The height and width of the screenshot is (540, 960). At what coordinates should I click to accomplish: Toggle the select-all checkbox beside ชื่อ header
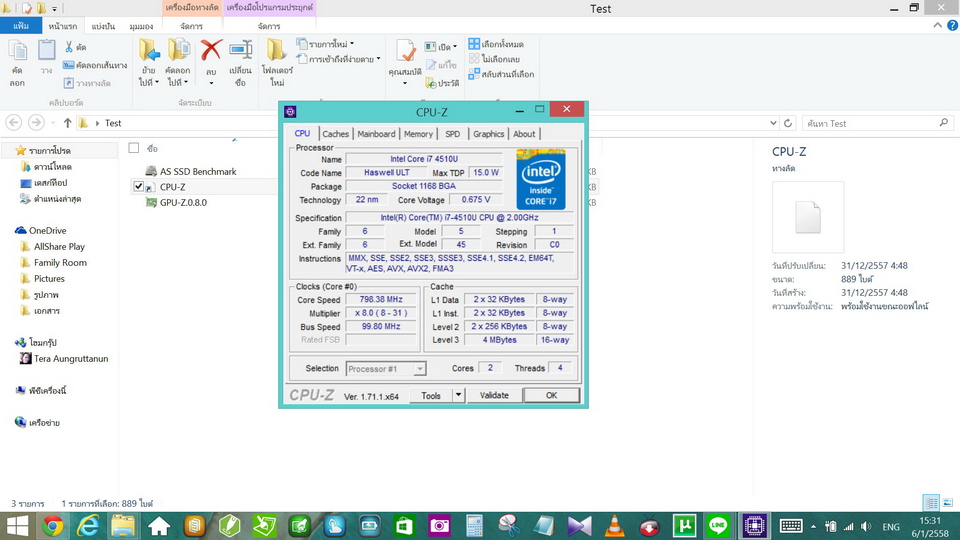point(134,148)
